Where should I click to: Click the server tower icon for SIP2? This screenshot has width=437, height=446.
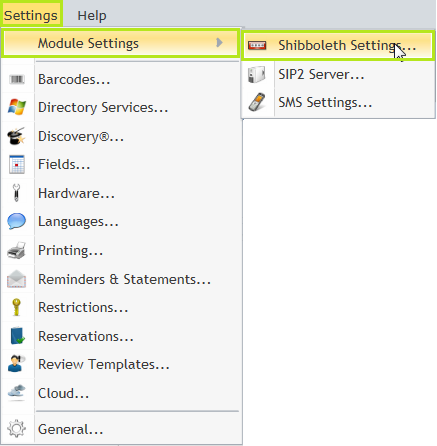coord(257,74)
